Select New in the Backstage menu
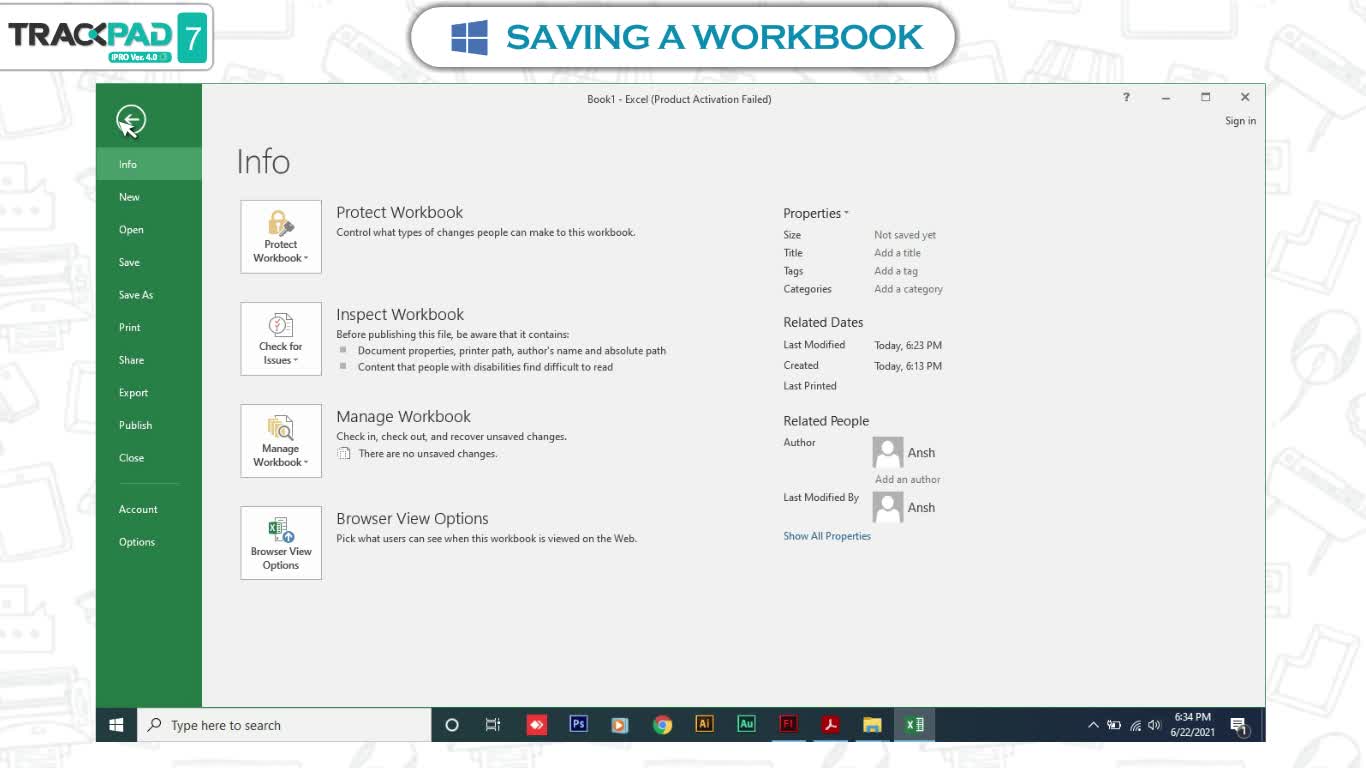The width and height of the screenshot is (1366, 768). pos(149,197)
